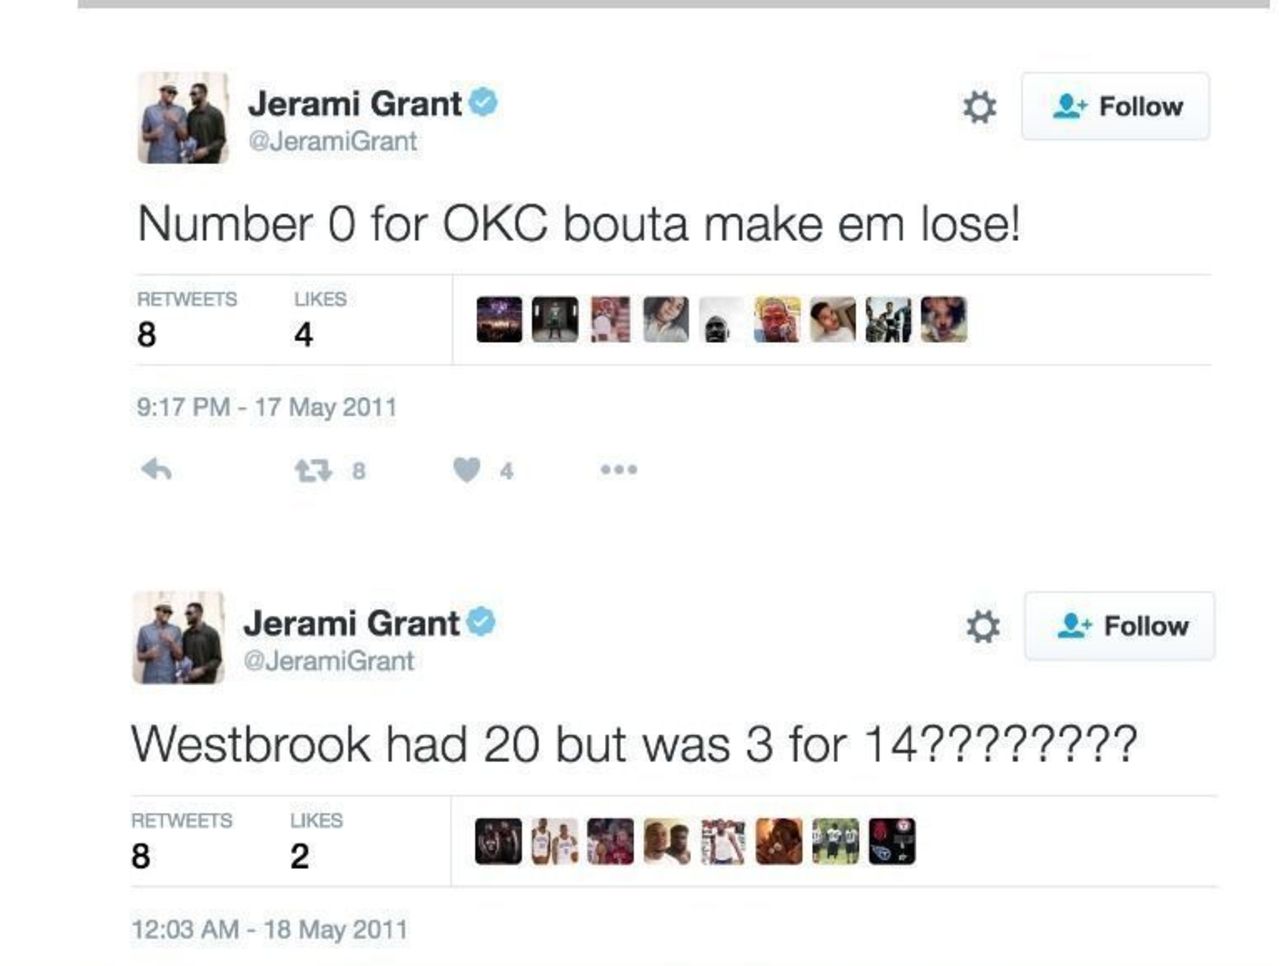Open gear settings on Westbrook tweet
Image resolution: width=1280 pixels, height=966 pixels.
click(983, 626)
